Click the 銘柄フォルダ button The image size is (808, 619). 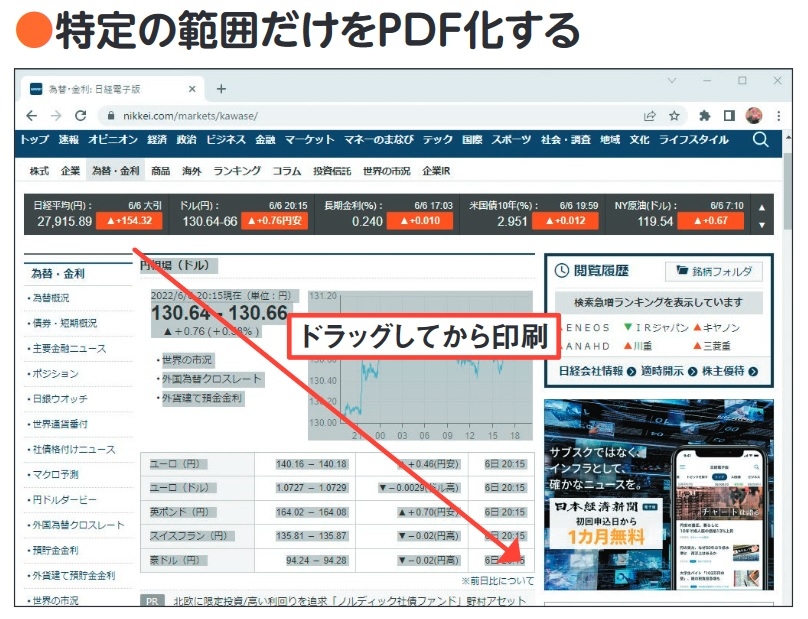714,272
